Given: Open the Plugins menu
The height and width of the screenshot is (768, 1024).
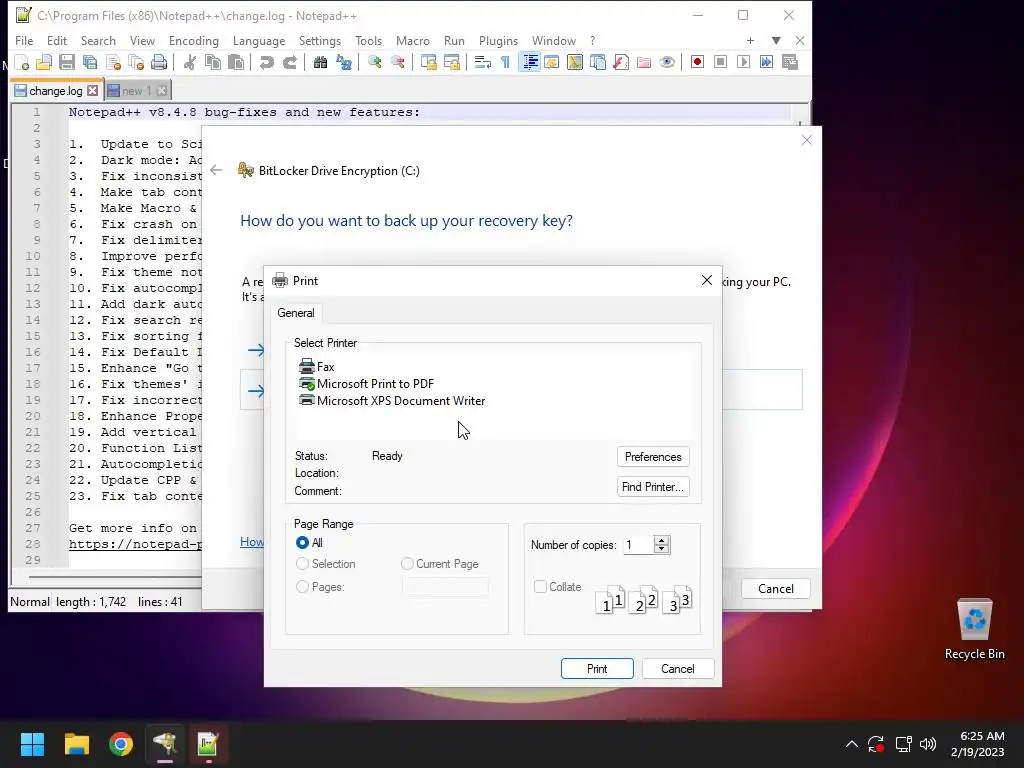Looking at the screenshot, I should pyautogui.click(x=498, y=40).
